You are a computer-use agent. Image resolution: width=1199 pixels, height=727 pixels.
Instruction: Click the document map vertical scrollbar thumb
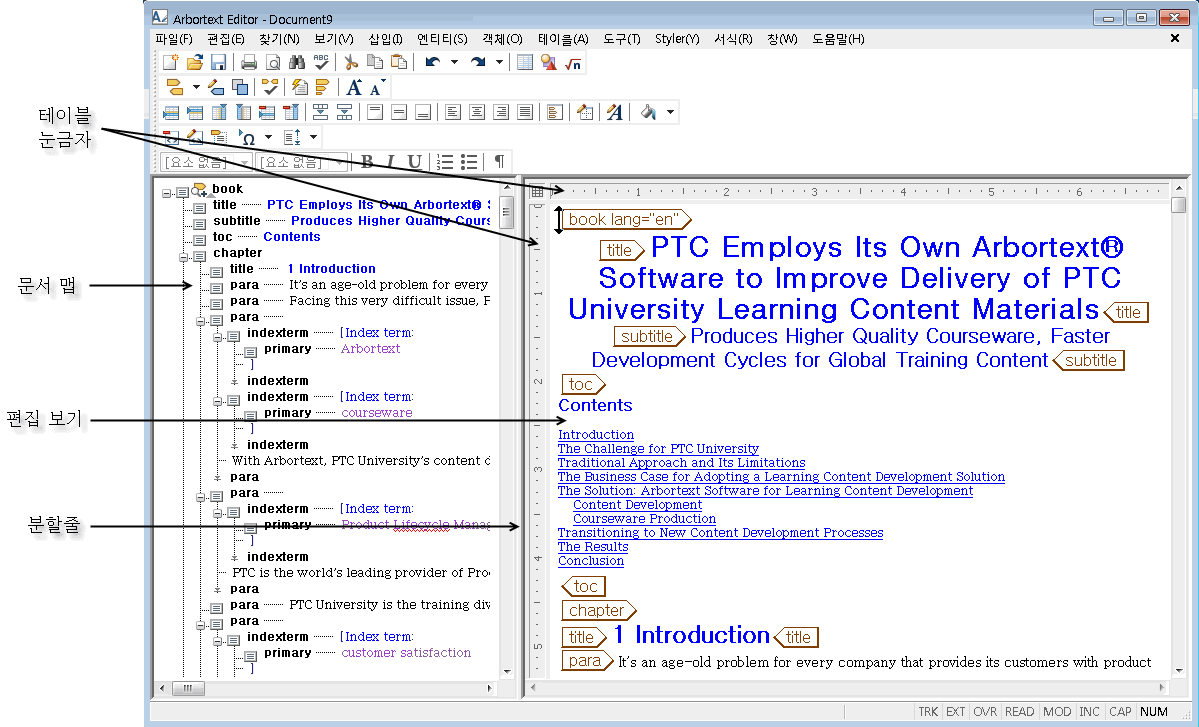click(x=506, y=213)
